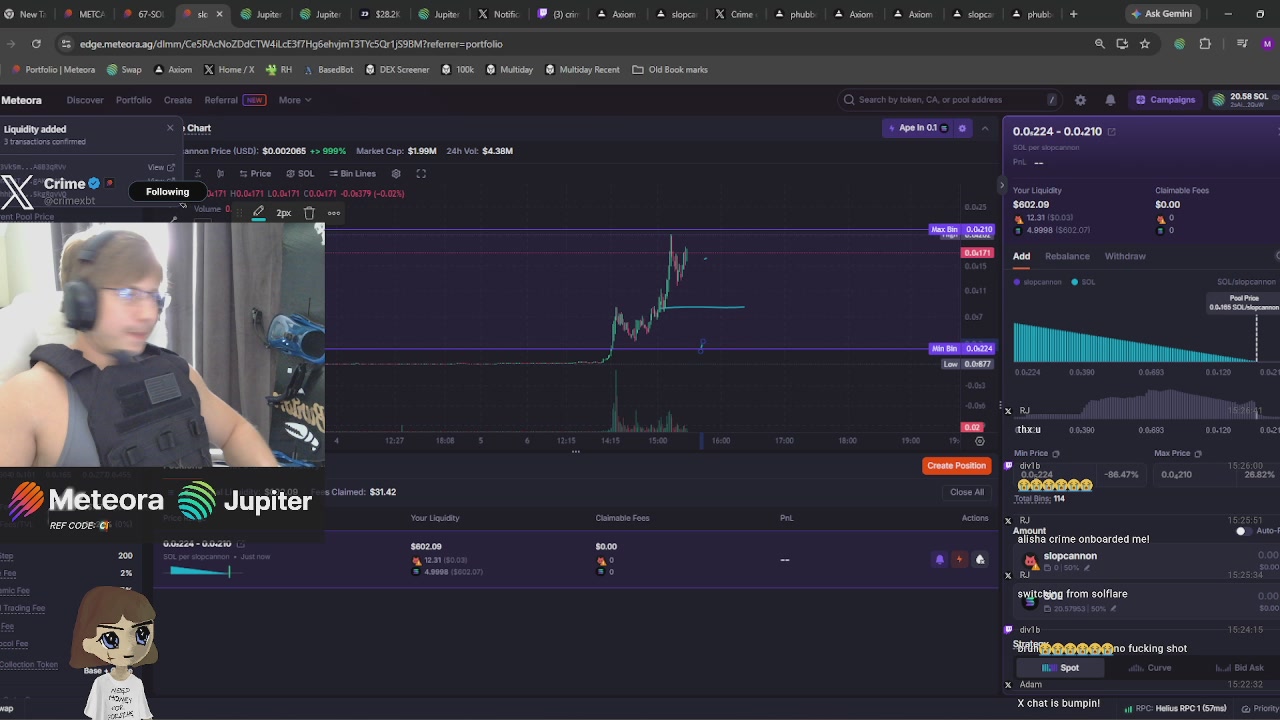Toggle Bin Lines on the chart
Image resolution: width=1280 pixels, height=720 pixels.
351,174
